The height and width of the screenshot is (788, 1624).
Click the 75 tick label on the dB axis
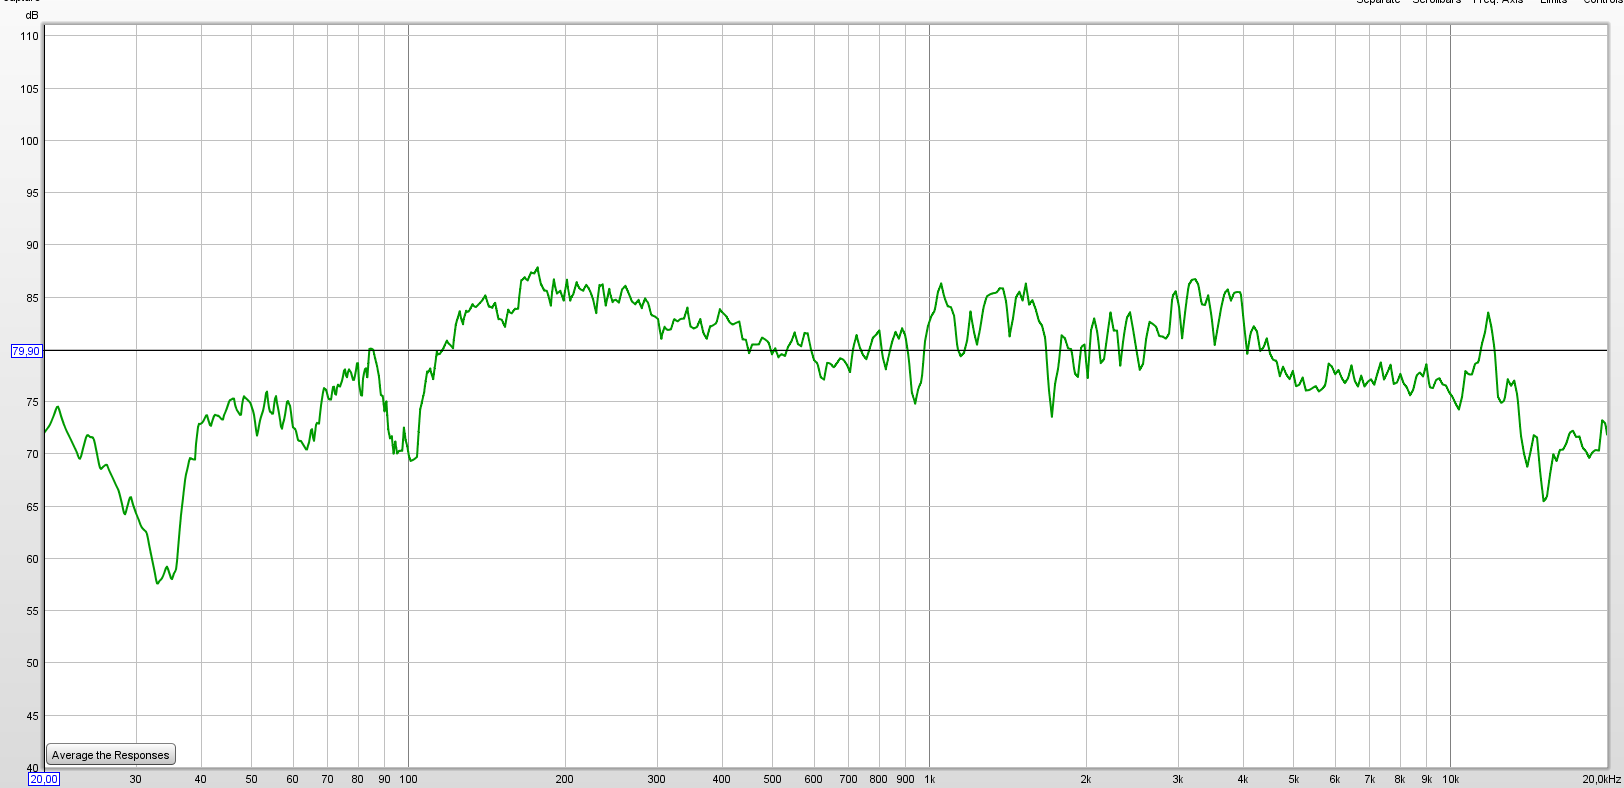pos(33,402)
